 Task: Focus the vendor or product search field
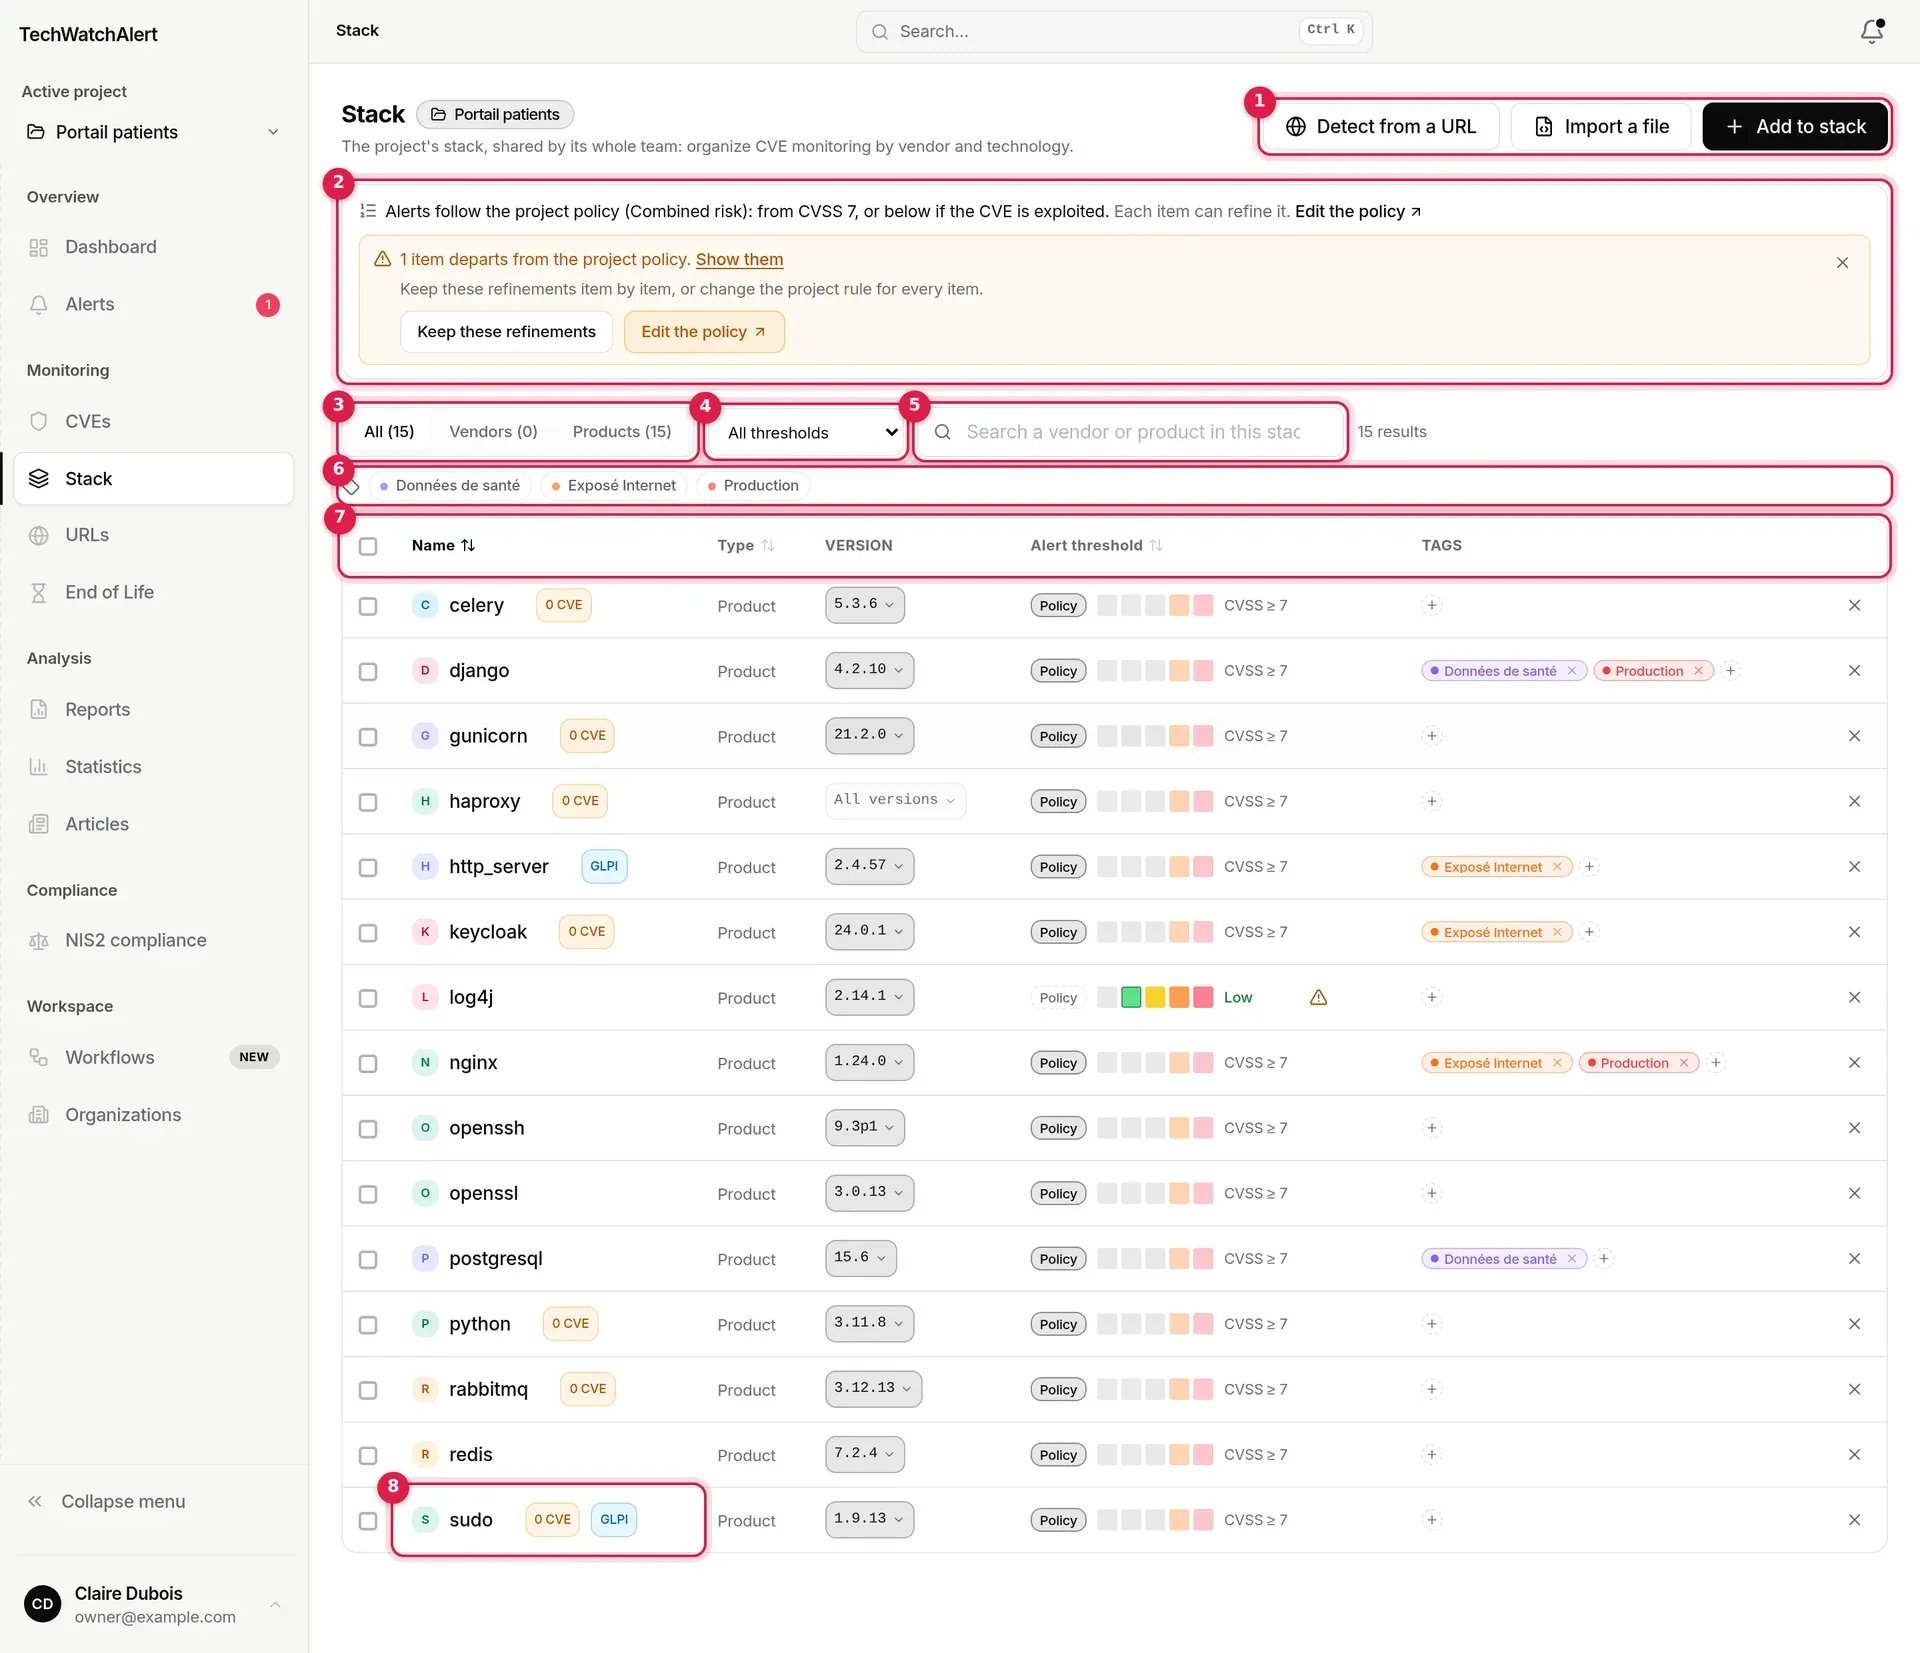[x=1131, y=432]
